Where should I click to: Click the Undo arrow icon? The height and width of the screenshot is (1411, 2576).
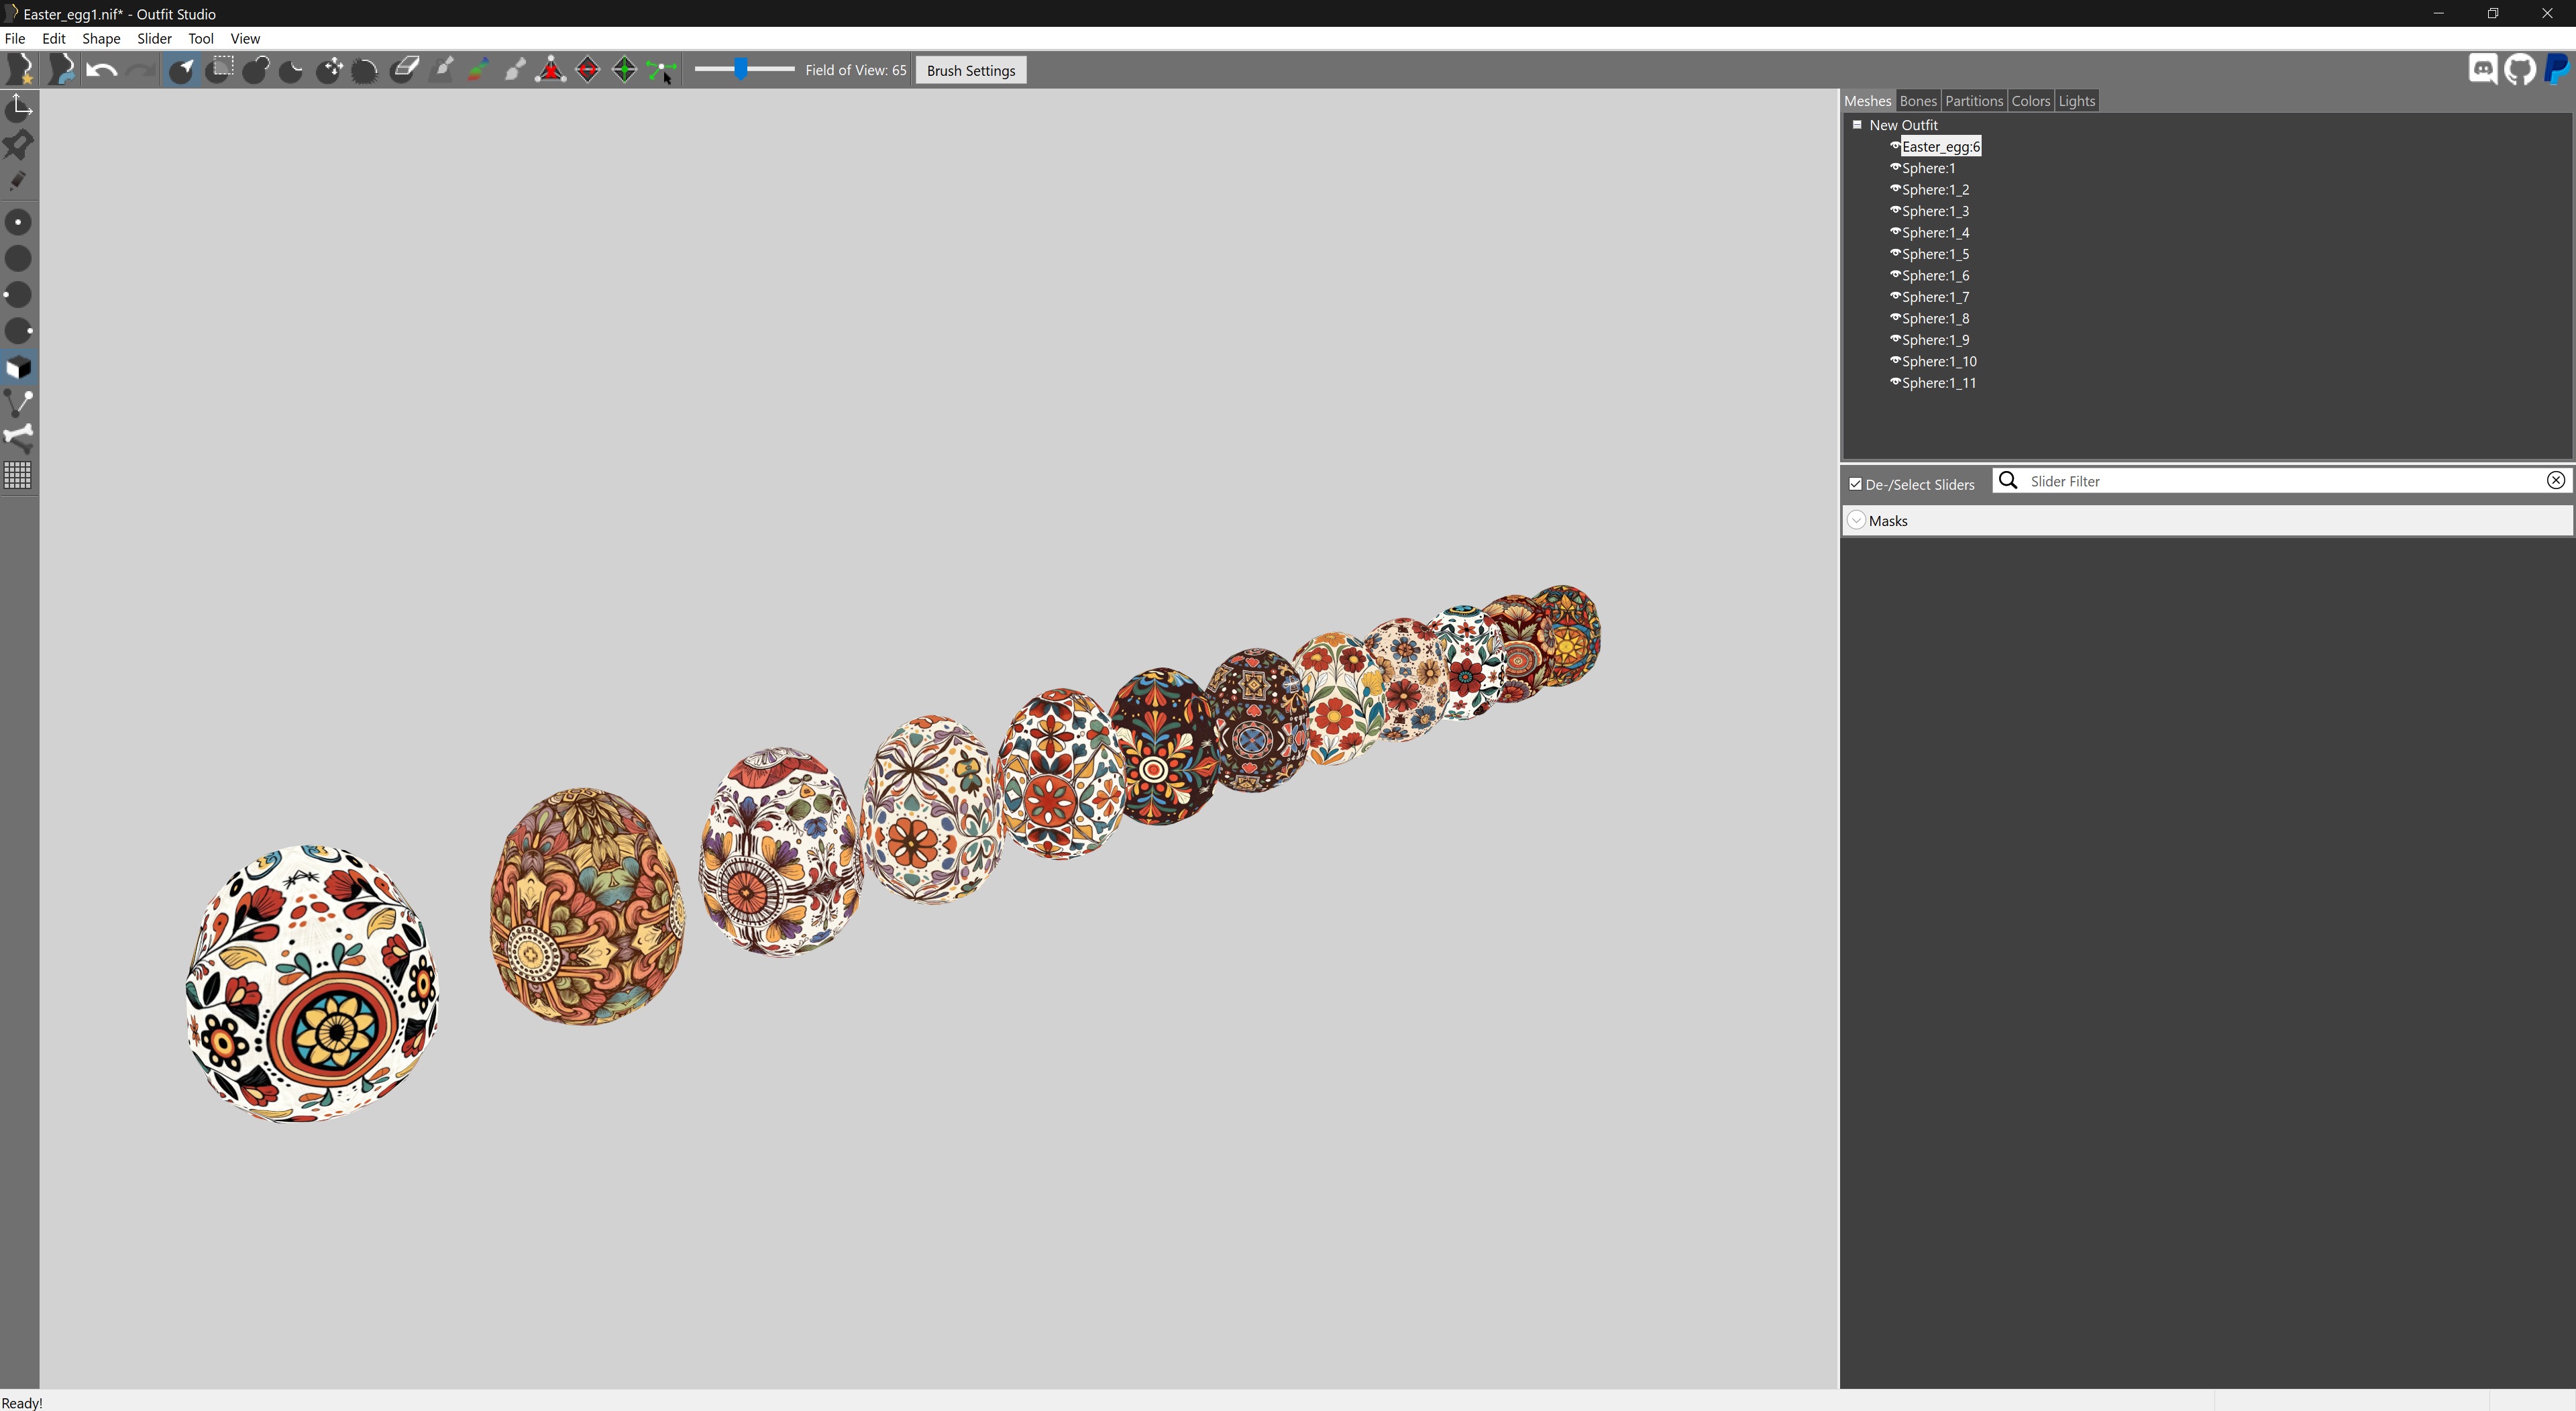[102, 70]
